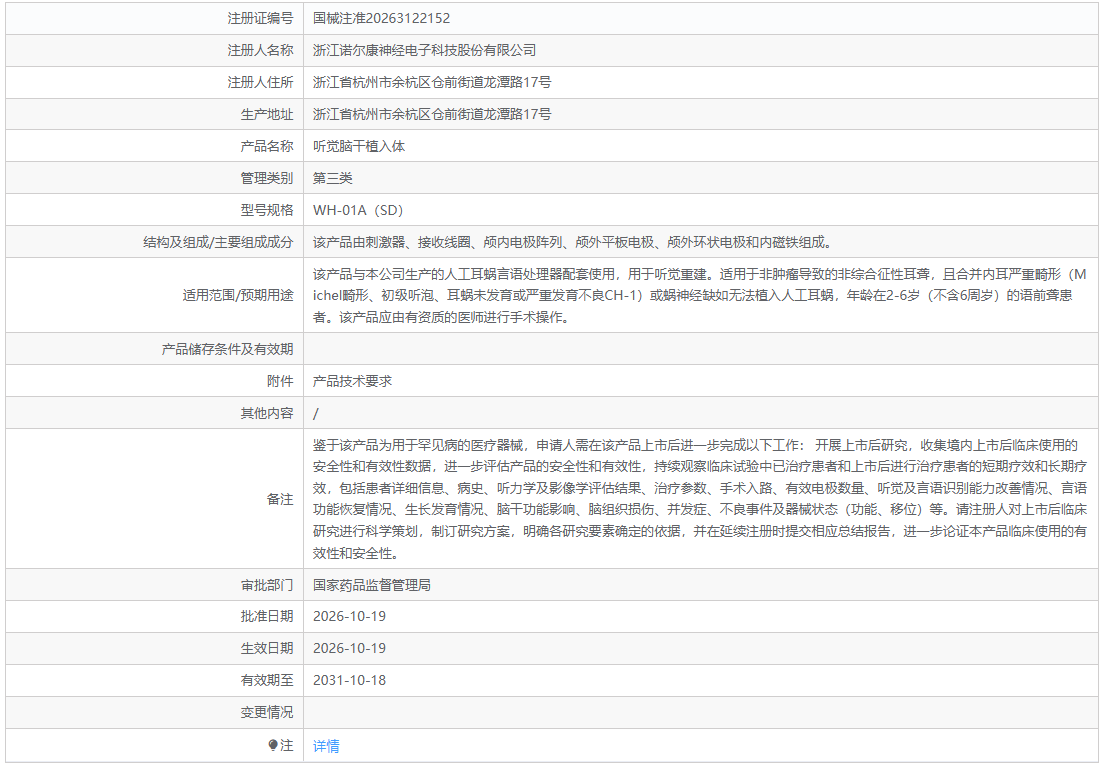Image resolution: width=1105 pixels, height=765 pixels.
Task: Click the 型号规格 label
Action: coord(266,210)
